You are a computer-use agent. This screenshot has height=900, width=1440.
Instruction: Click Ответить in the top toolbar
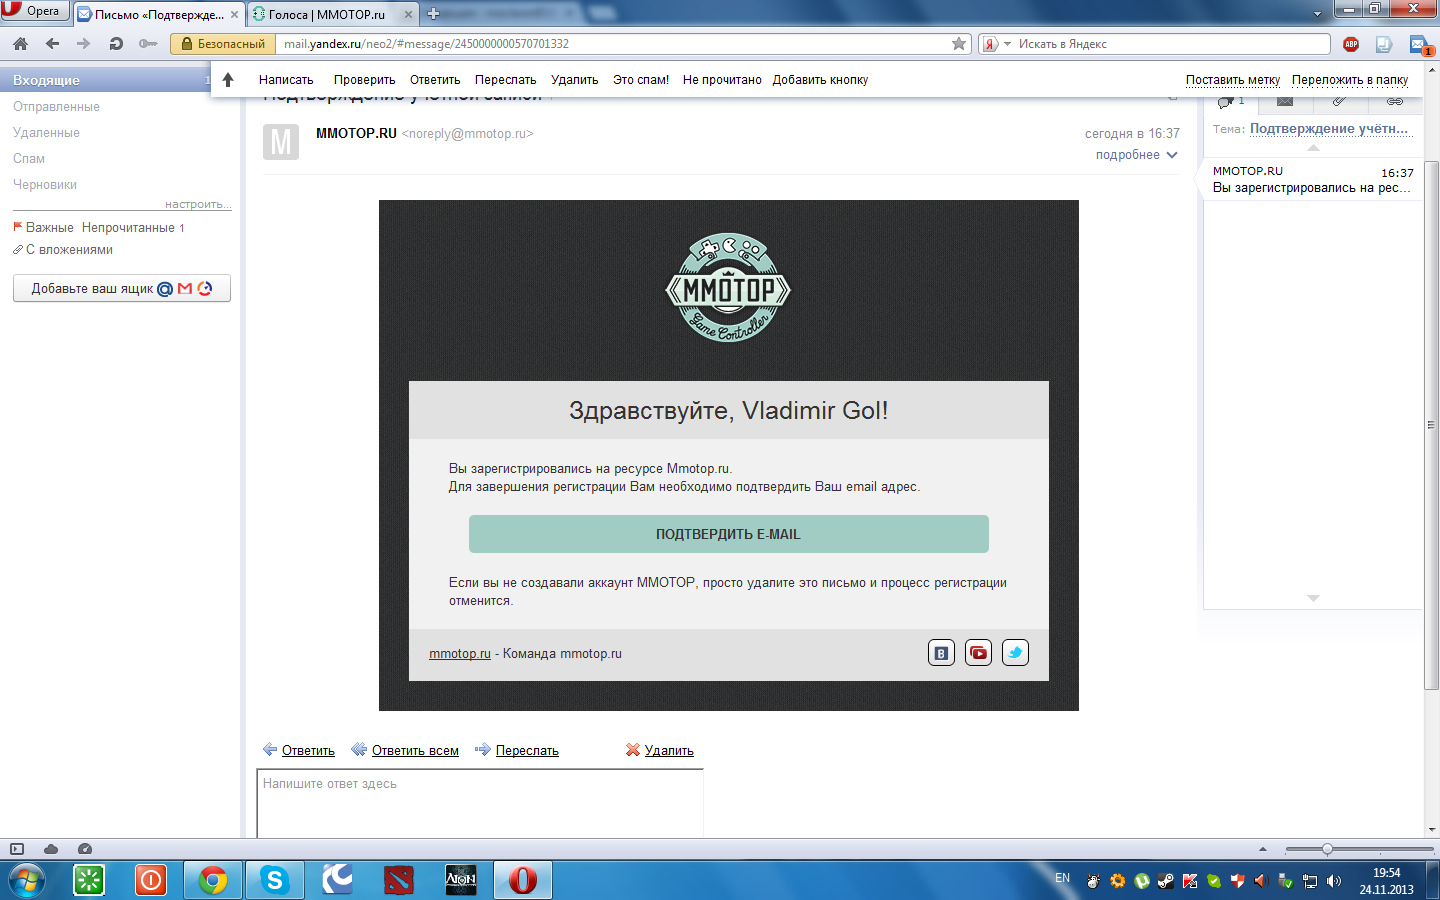pyautogui.click(x=435, y=80)
